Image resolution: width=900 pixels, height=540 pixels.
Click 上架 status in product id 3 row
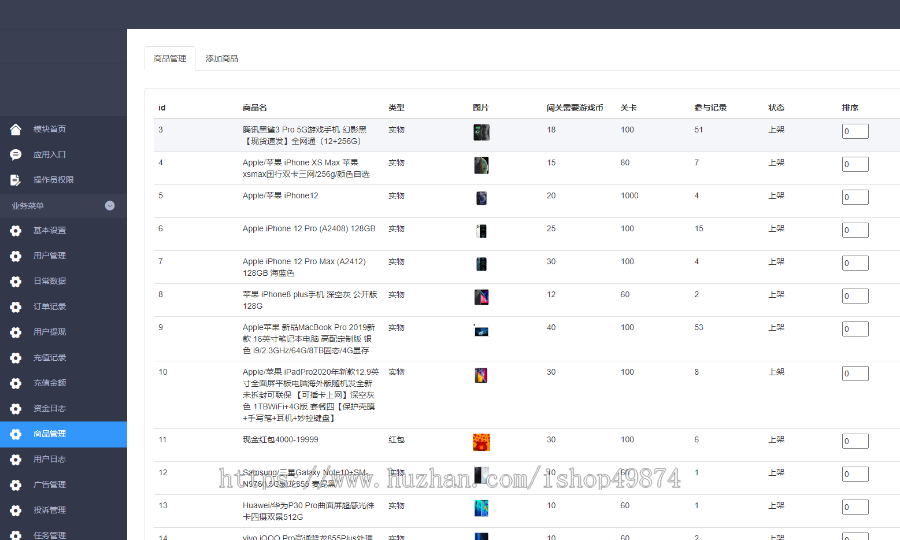(x=776, y=130)
